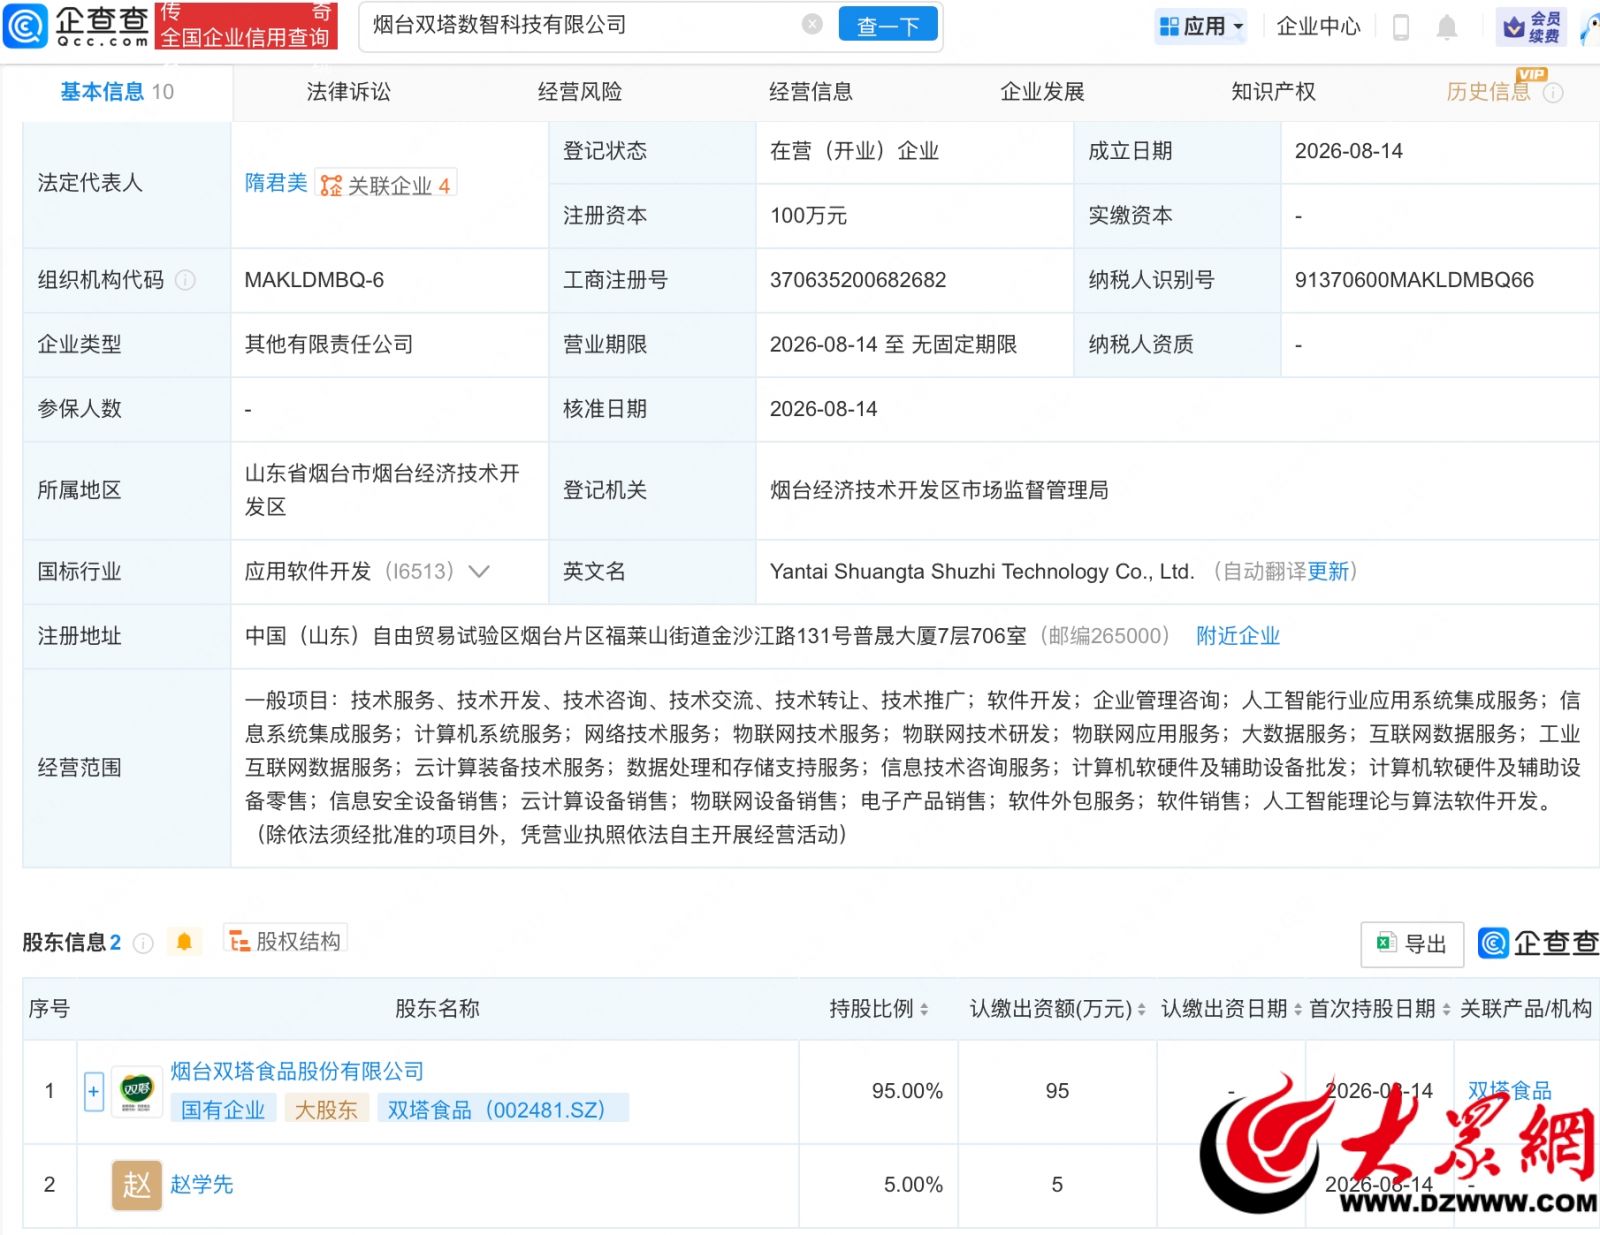
Task: Open 企业中心 in the header
Action: pos(1318,27)
